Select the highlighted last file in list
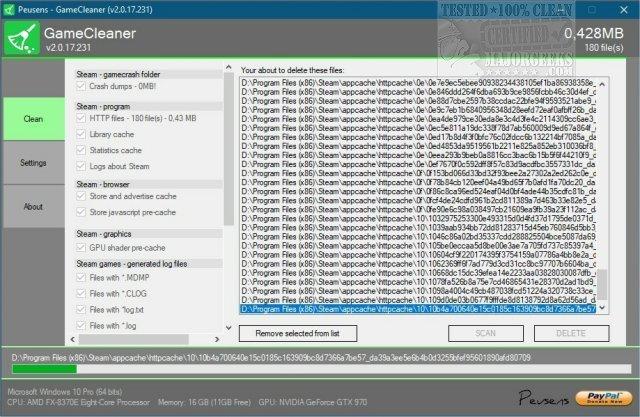The width and height of the screenshot is (640, 417). pyautogui.click(x=418, y=310)
